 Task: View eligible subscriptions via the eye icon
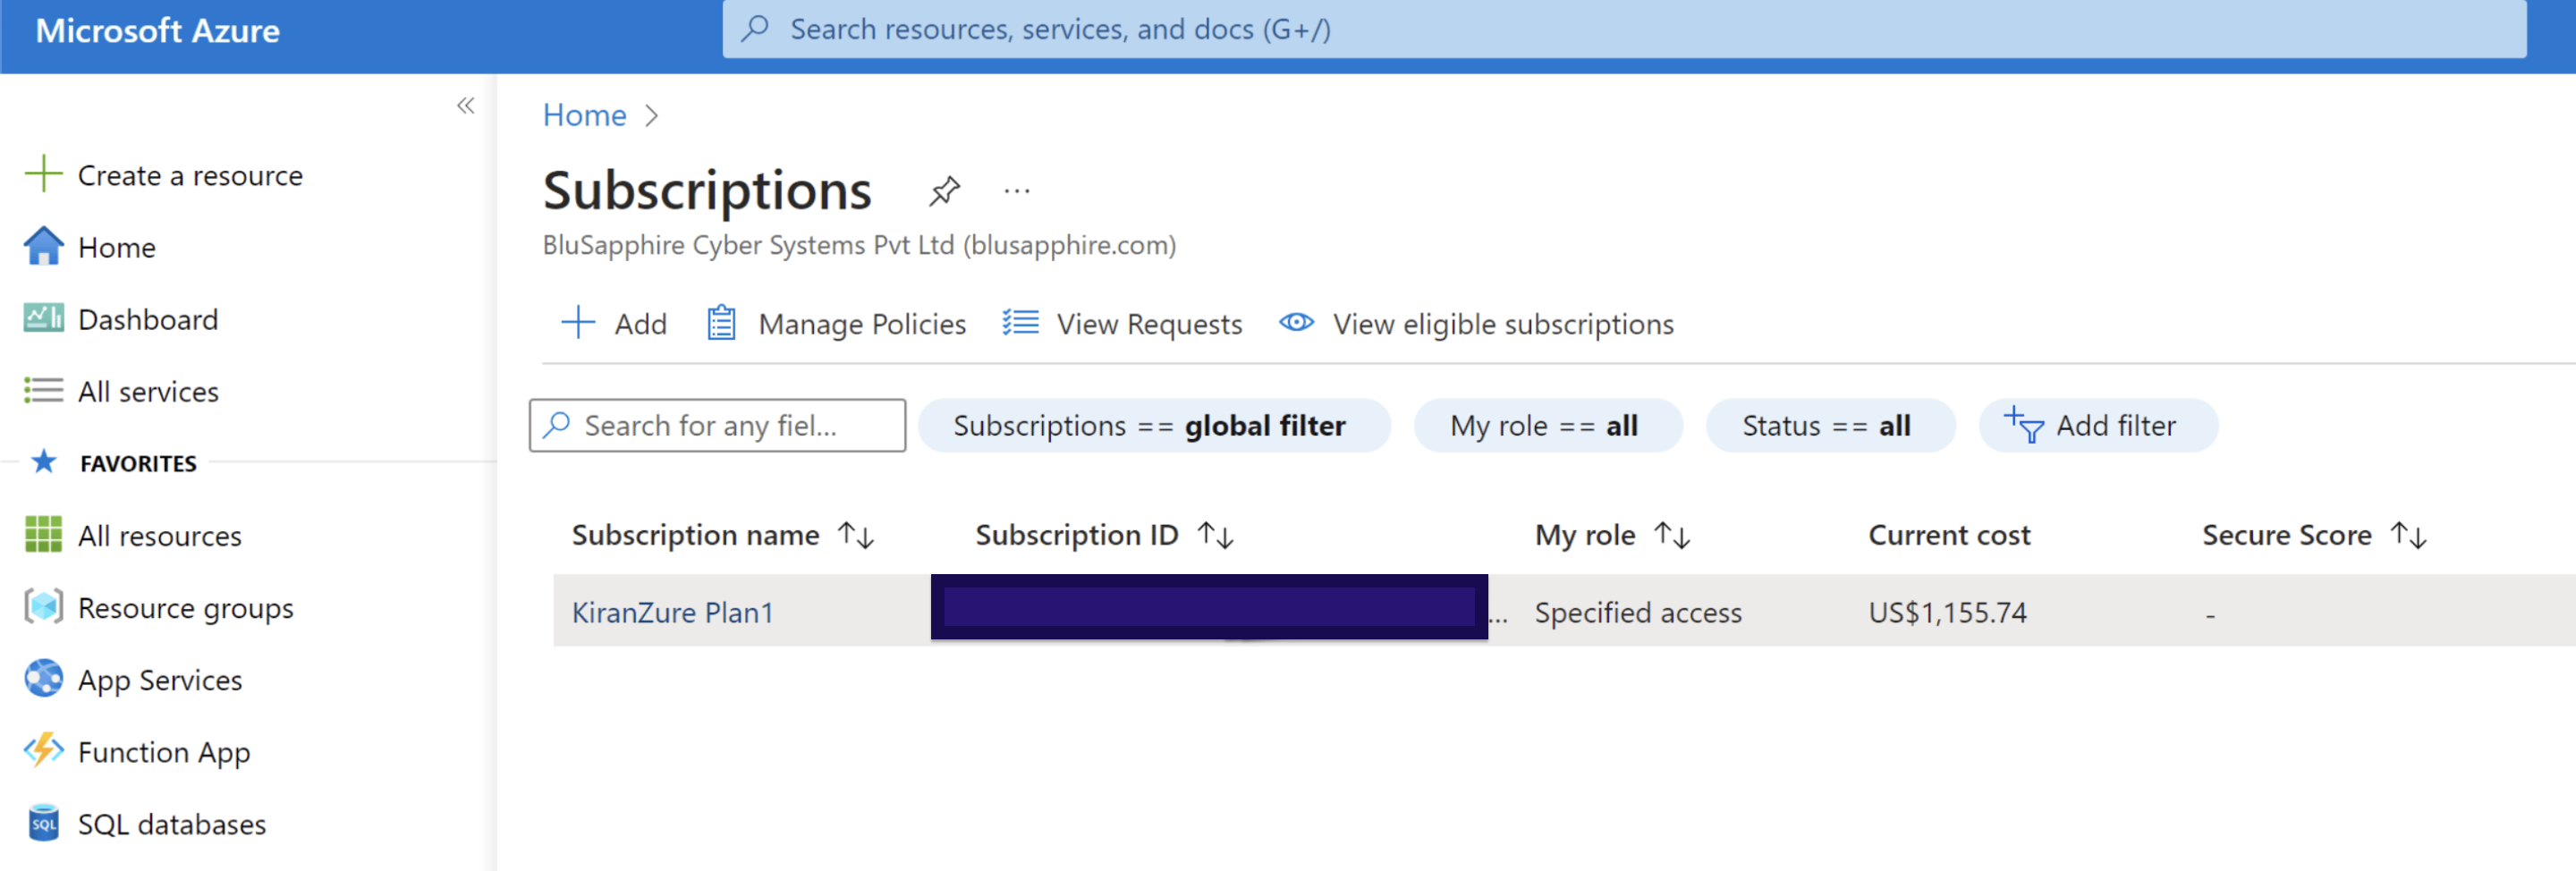point(1296,323)
